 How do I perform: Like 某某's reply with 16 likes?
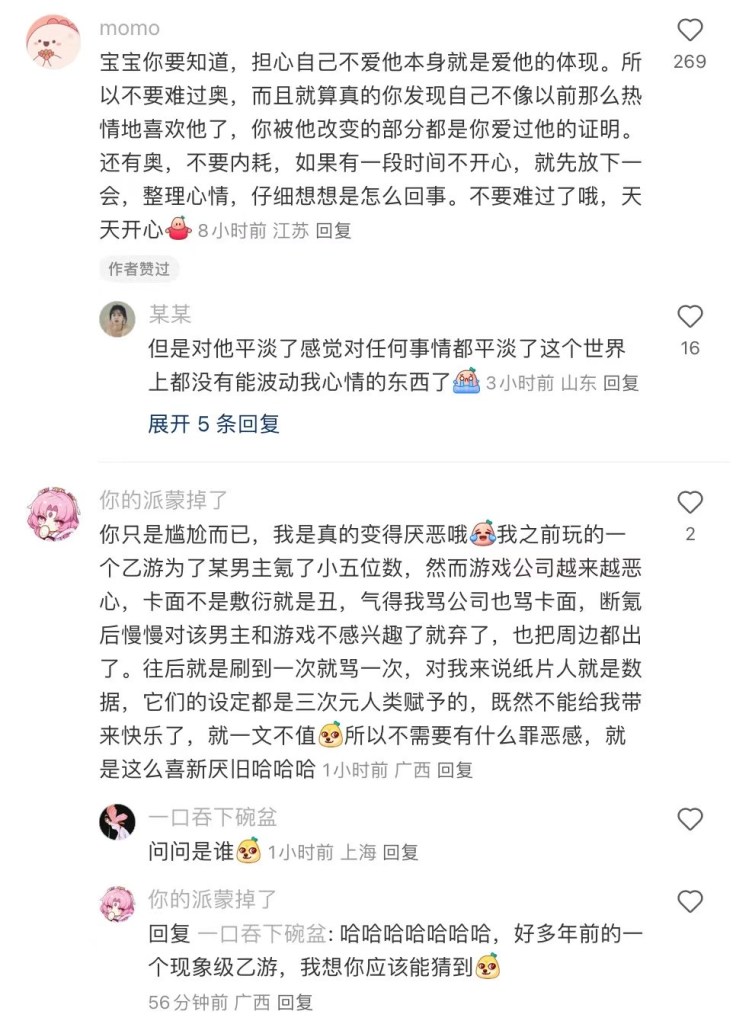690,317
